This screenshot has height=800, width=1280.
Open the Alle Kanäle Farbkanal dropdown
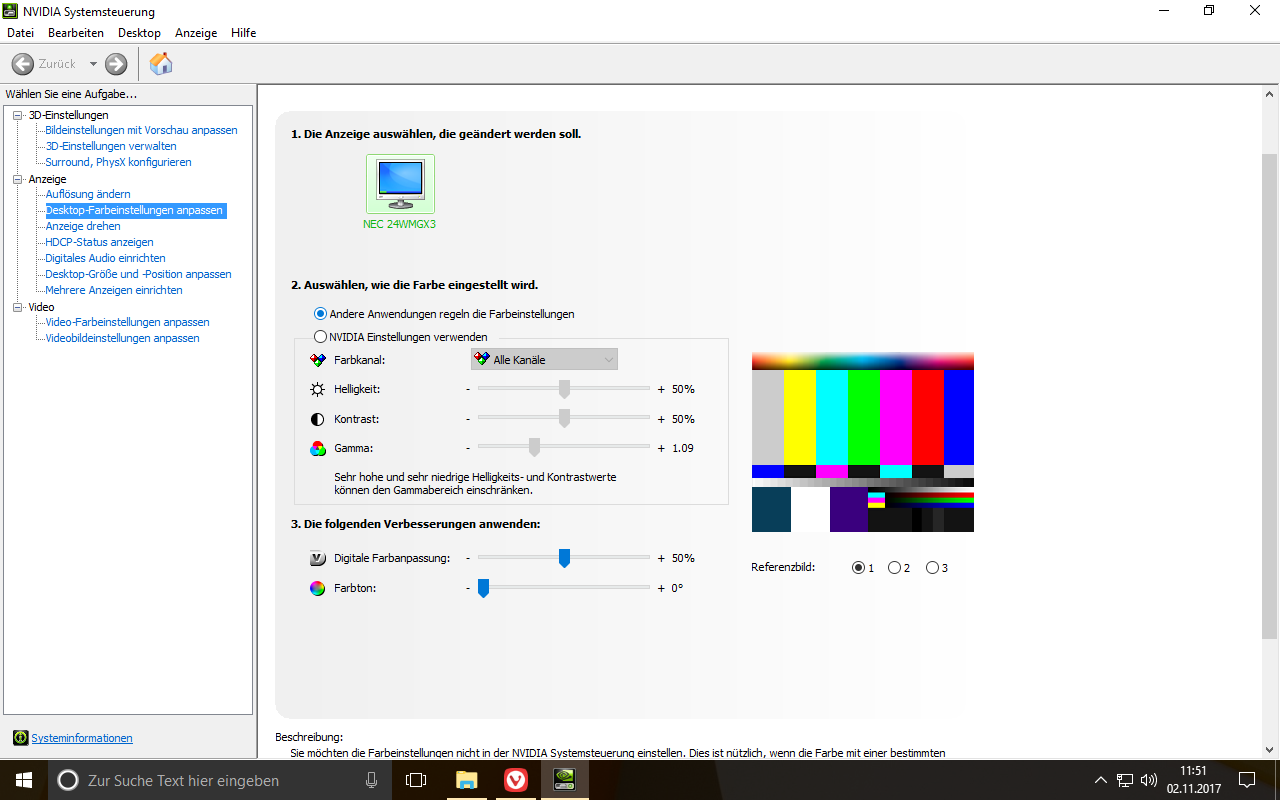[544, 359]
